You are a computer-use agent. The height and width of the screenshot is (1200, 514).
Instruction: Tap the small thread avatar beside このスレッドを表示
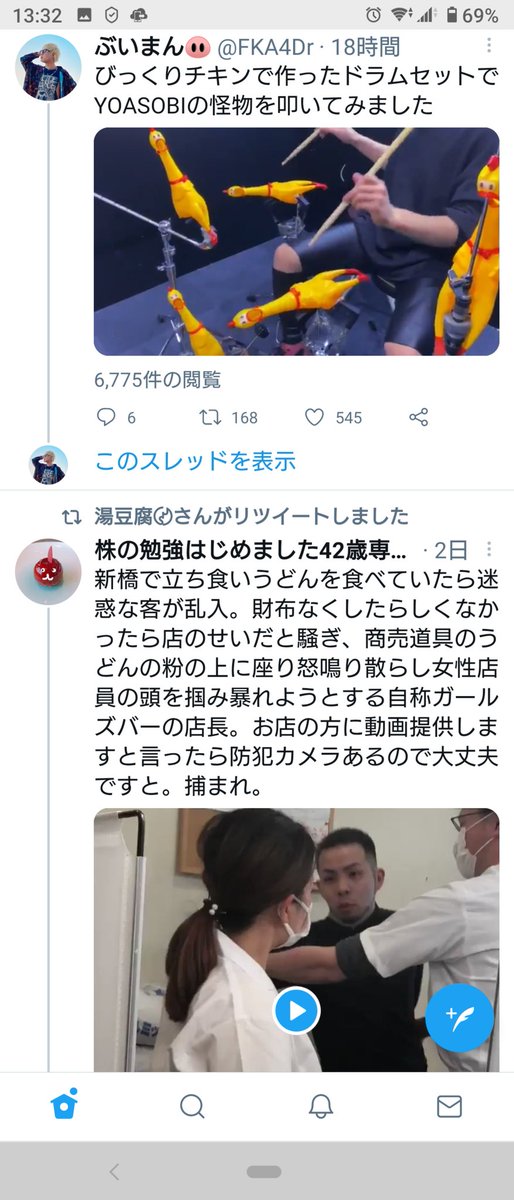pos(49,465)
